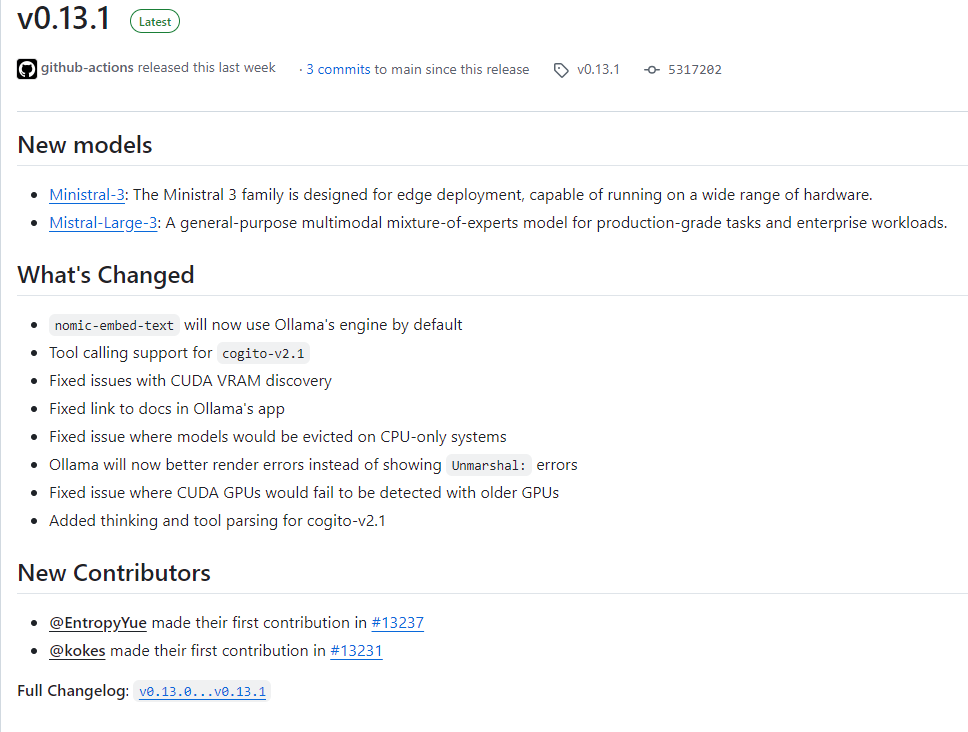Open pull request #13237
The width and height of the screenshot is (968, 732).
tap(398, 623)
